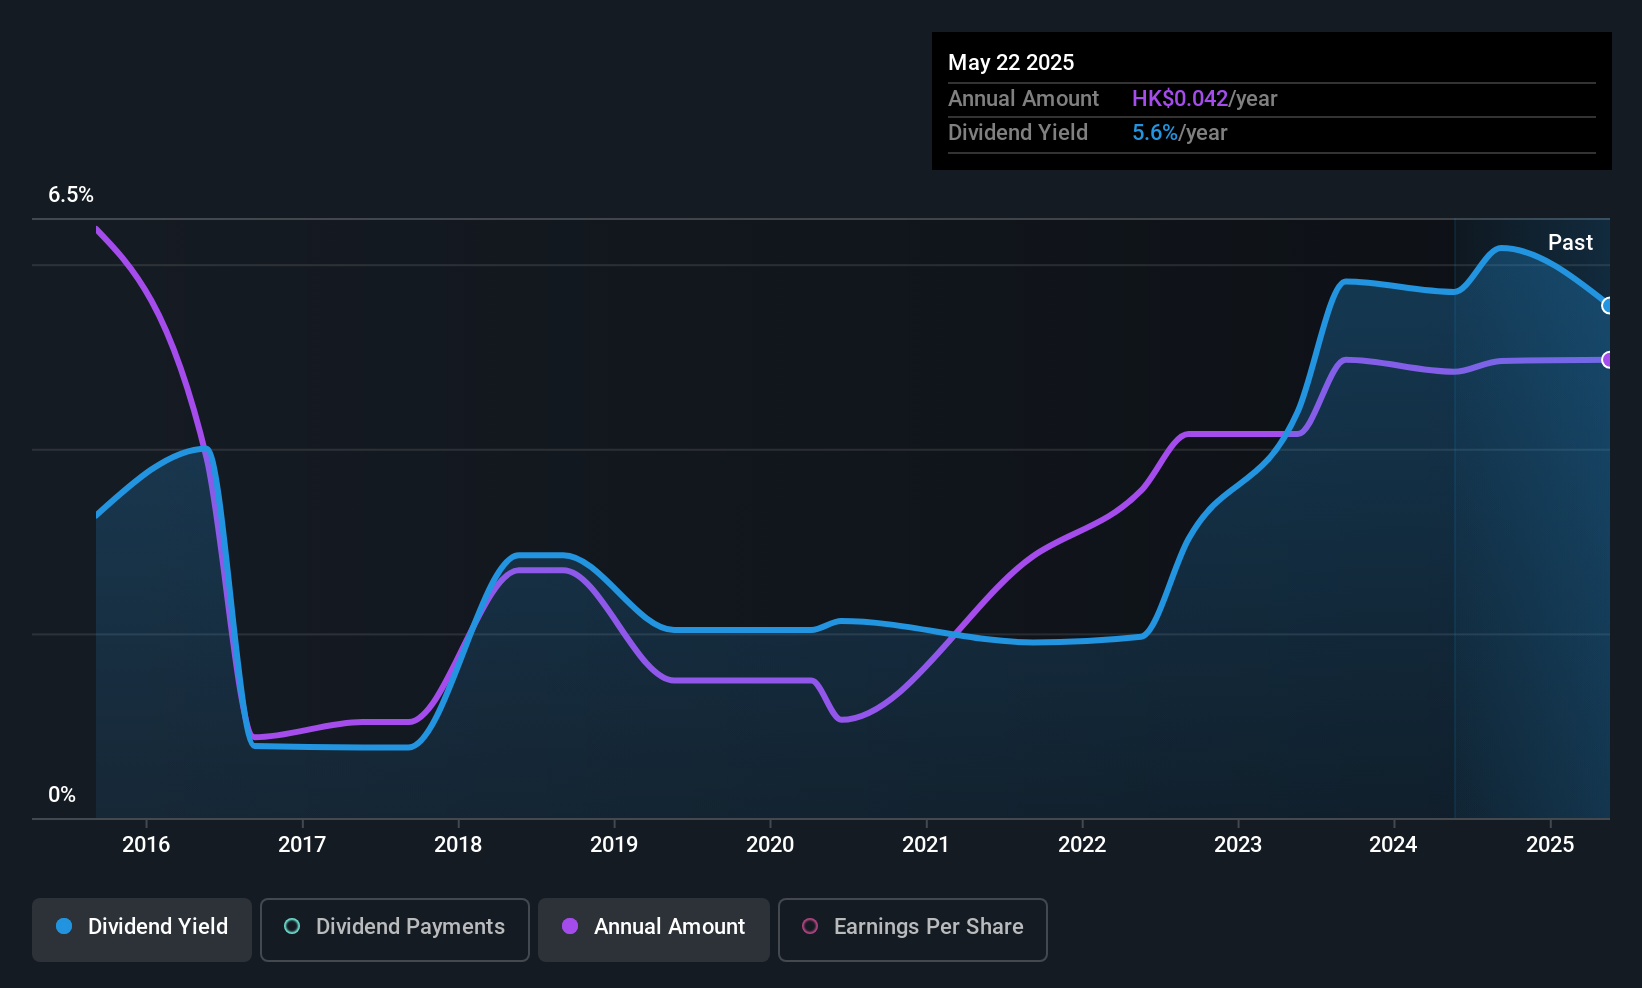Select the purple annual amount endpoint marker
Image resolution: width=1642 pixels, height=988 pixels.
point(1607,360)
